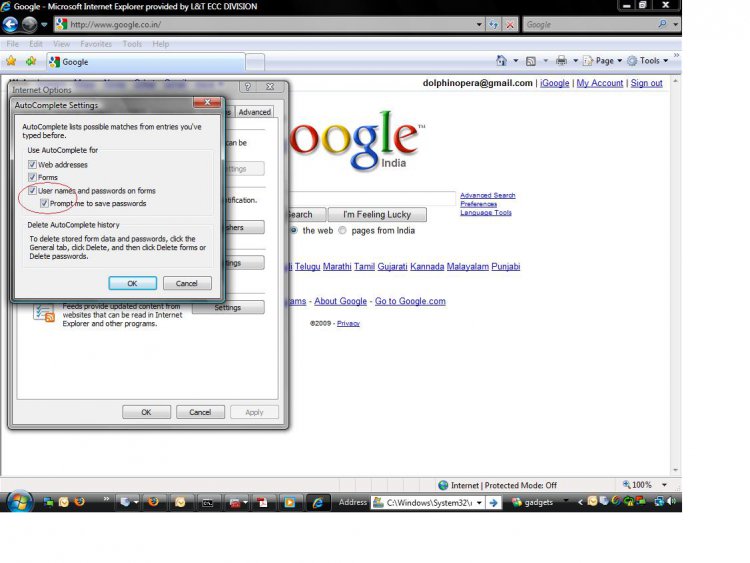Open the 100% zoom level dropdown arrow
Screen dimensions: 750x563
[664, 485]
